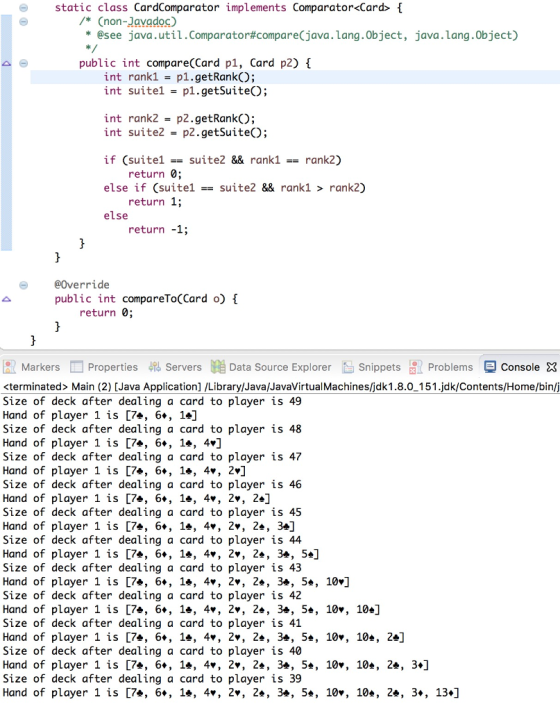This screenshot has width=560, height=711.
Task: Close the Console view with its X
Action: point(551,367)
